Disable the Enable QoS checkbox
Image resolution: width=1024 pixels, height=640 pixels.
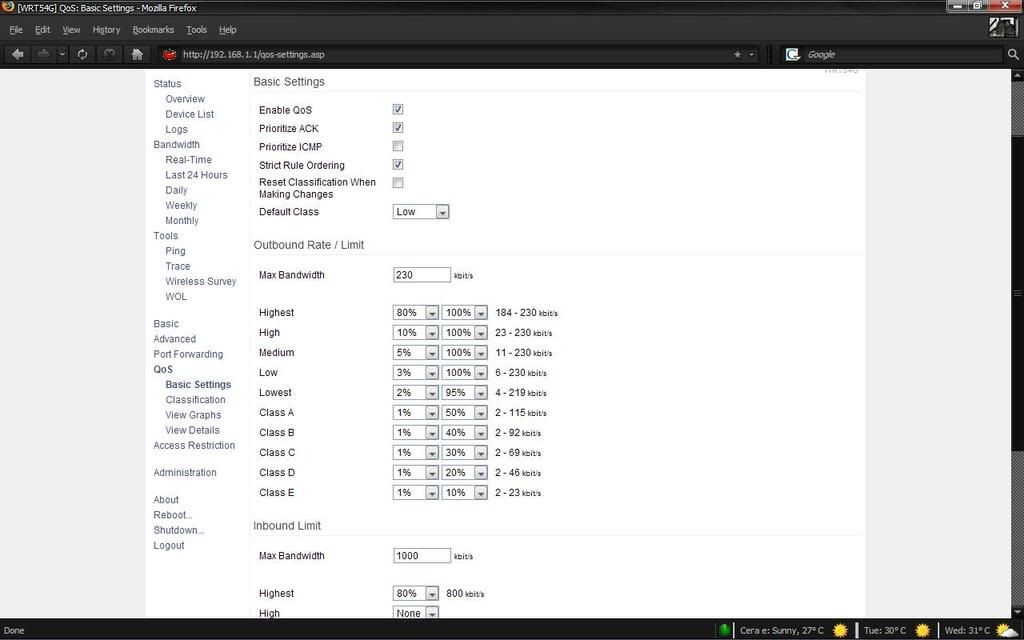398,110
